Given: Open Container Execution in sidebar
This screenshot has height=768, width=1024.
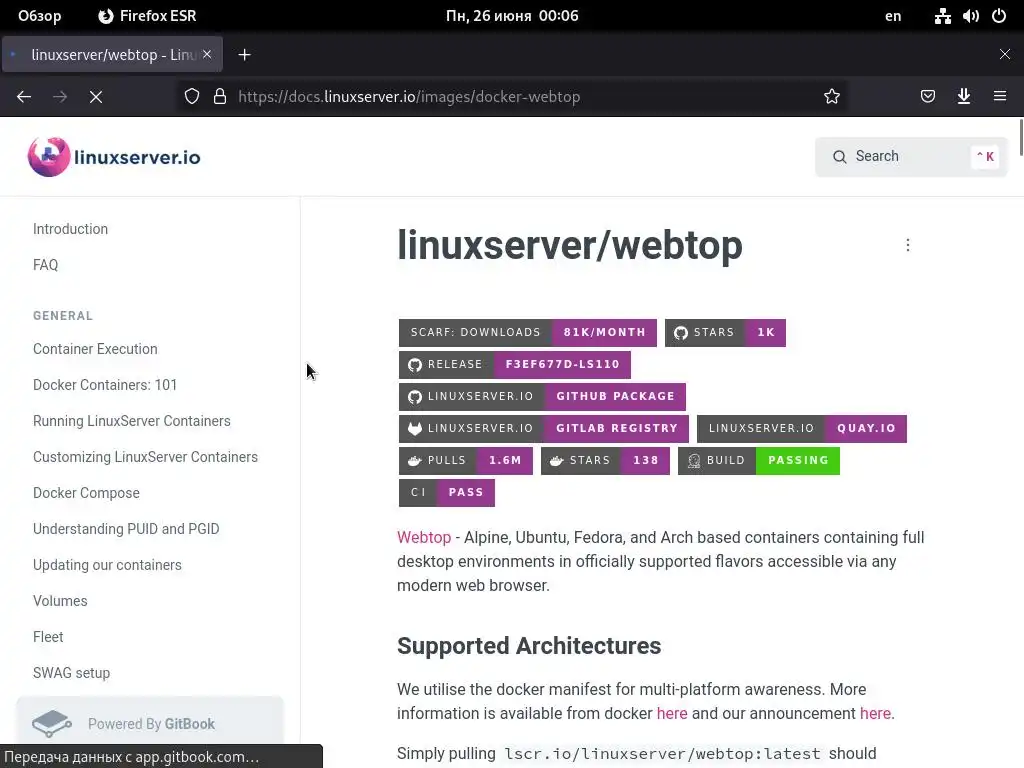Looking at the screenshot, I should (95, 349).
